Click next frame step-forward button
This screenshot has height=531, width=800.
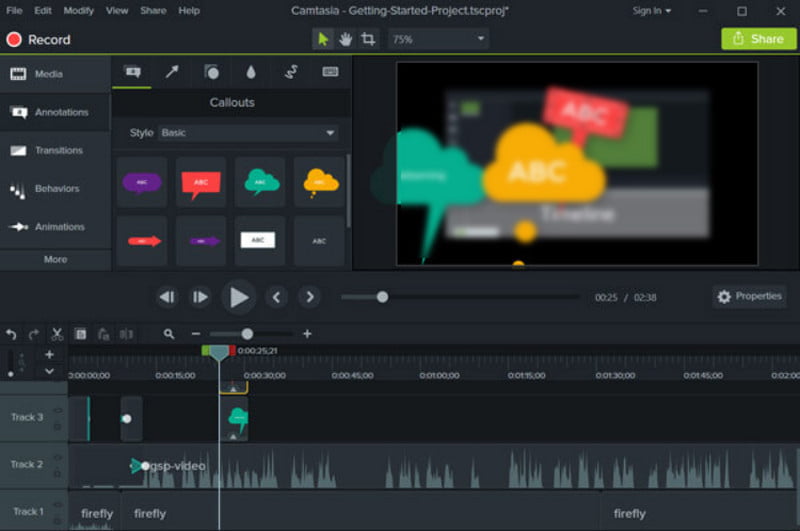point(200,297)
